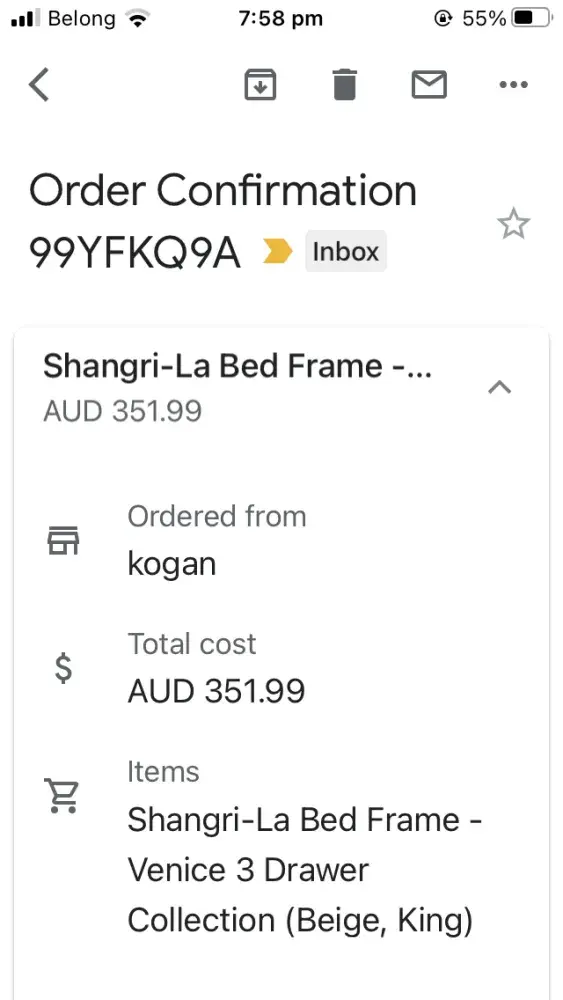Tap the store icon beside Ordered from

pyautogui.click(x=63, y=540)
